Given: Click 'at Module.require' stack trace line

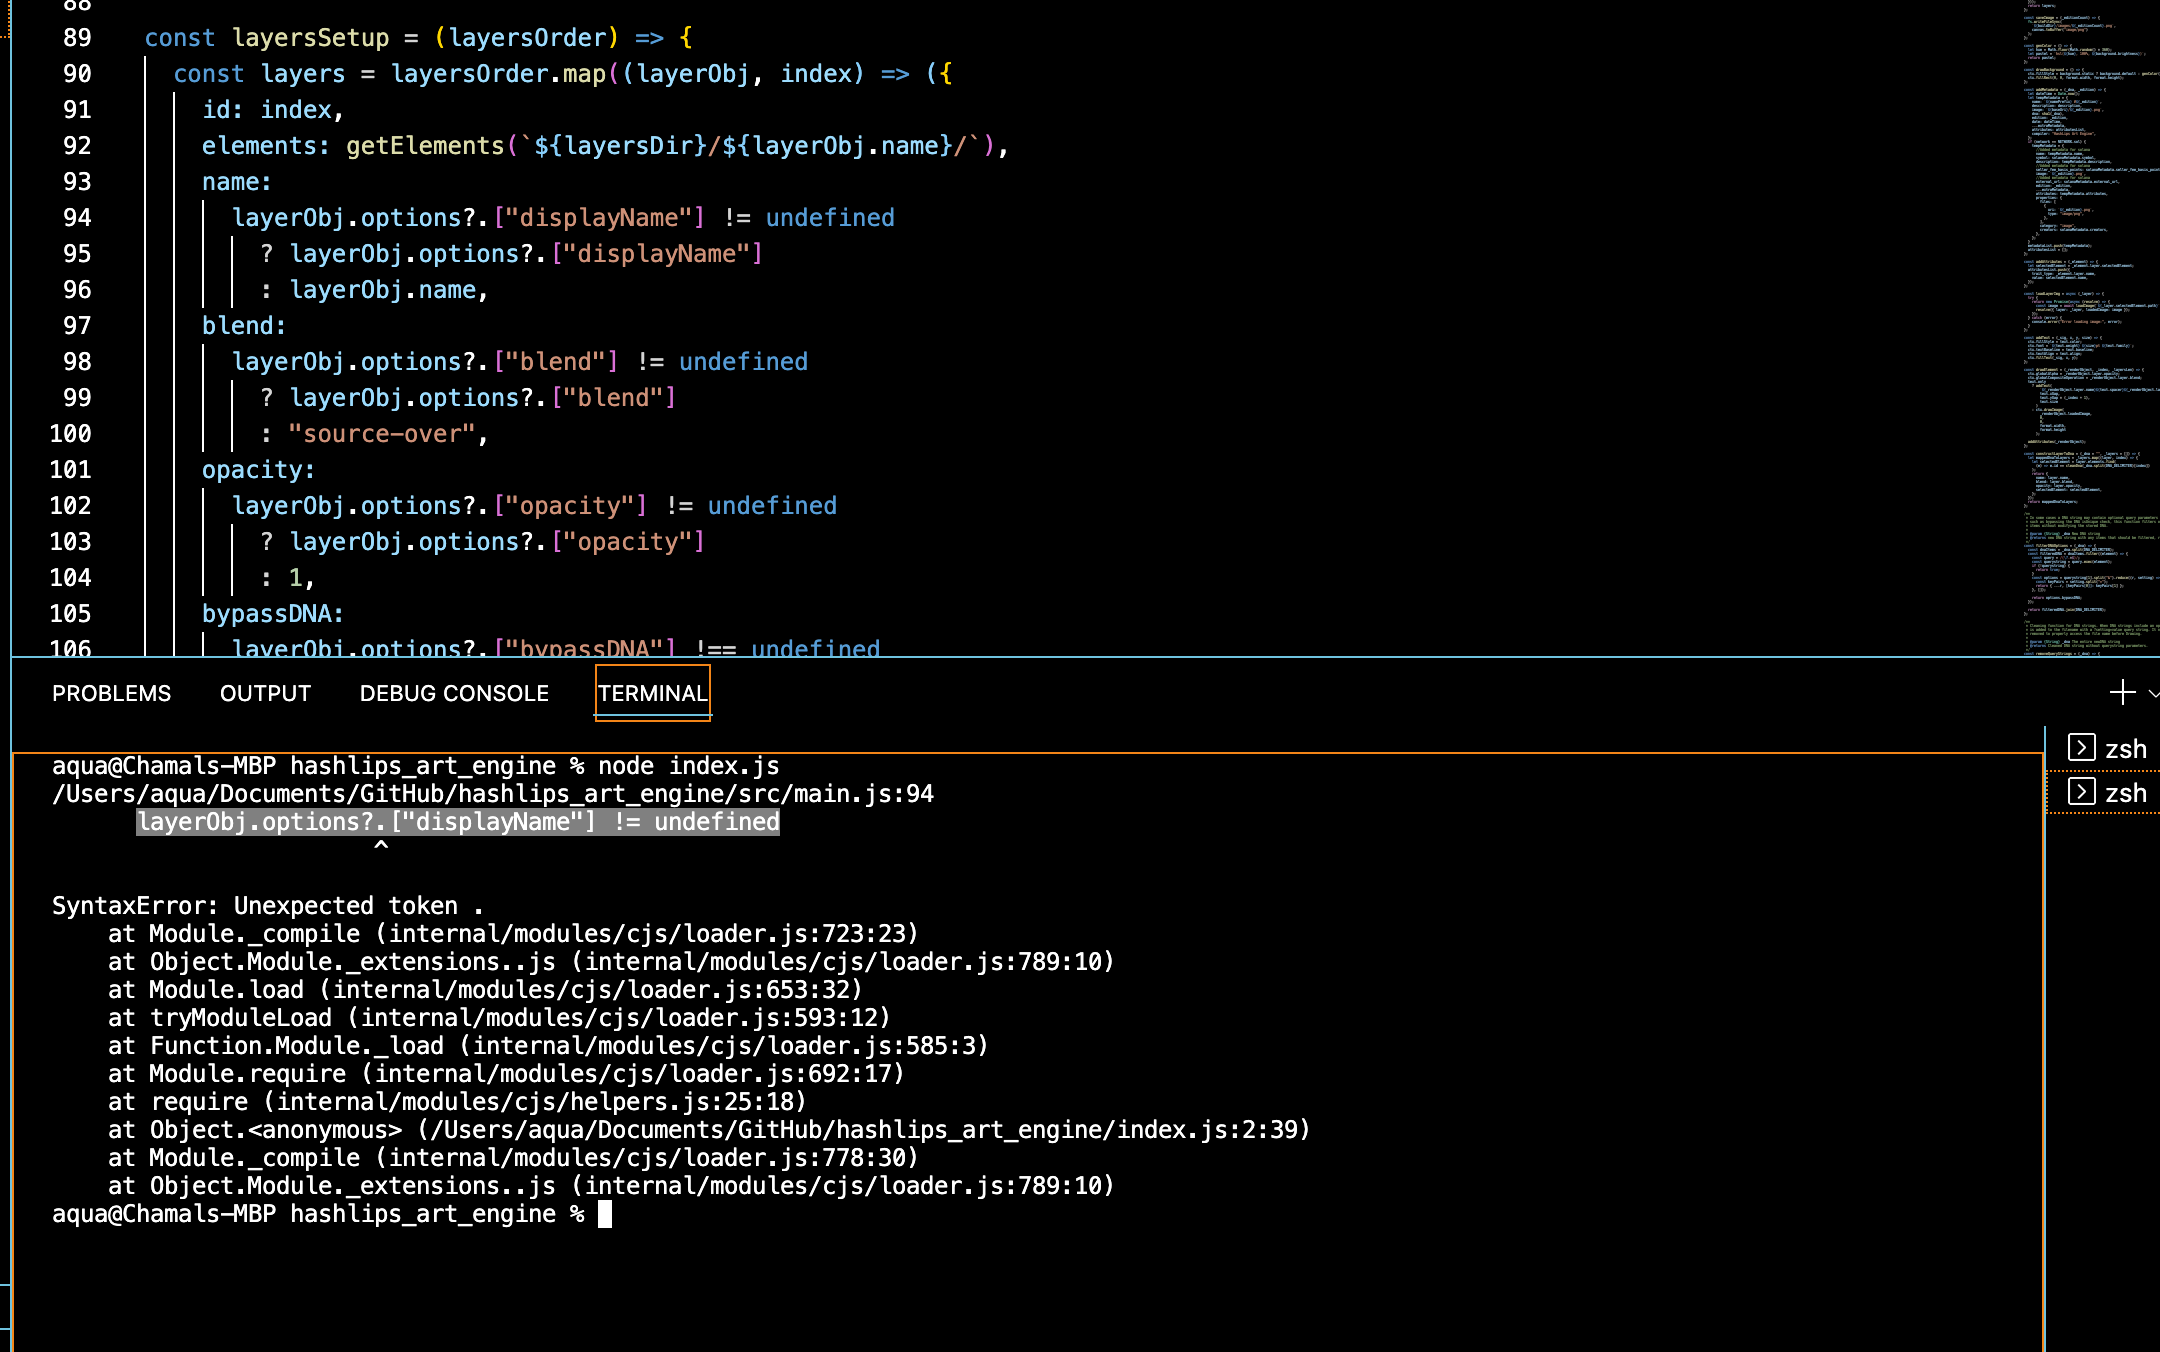Looking at the screenshot, I should point(506,1074).
